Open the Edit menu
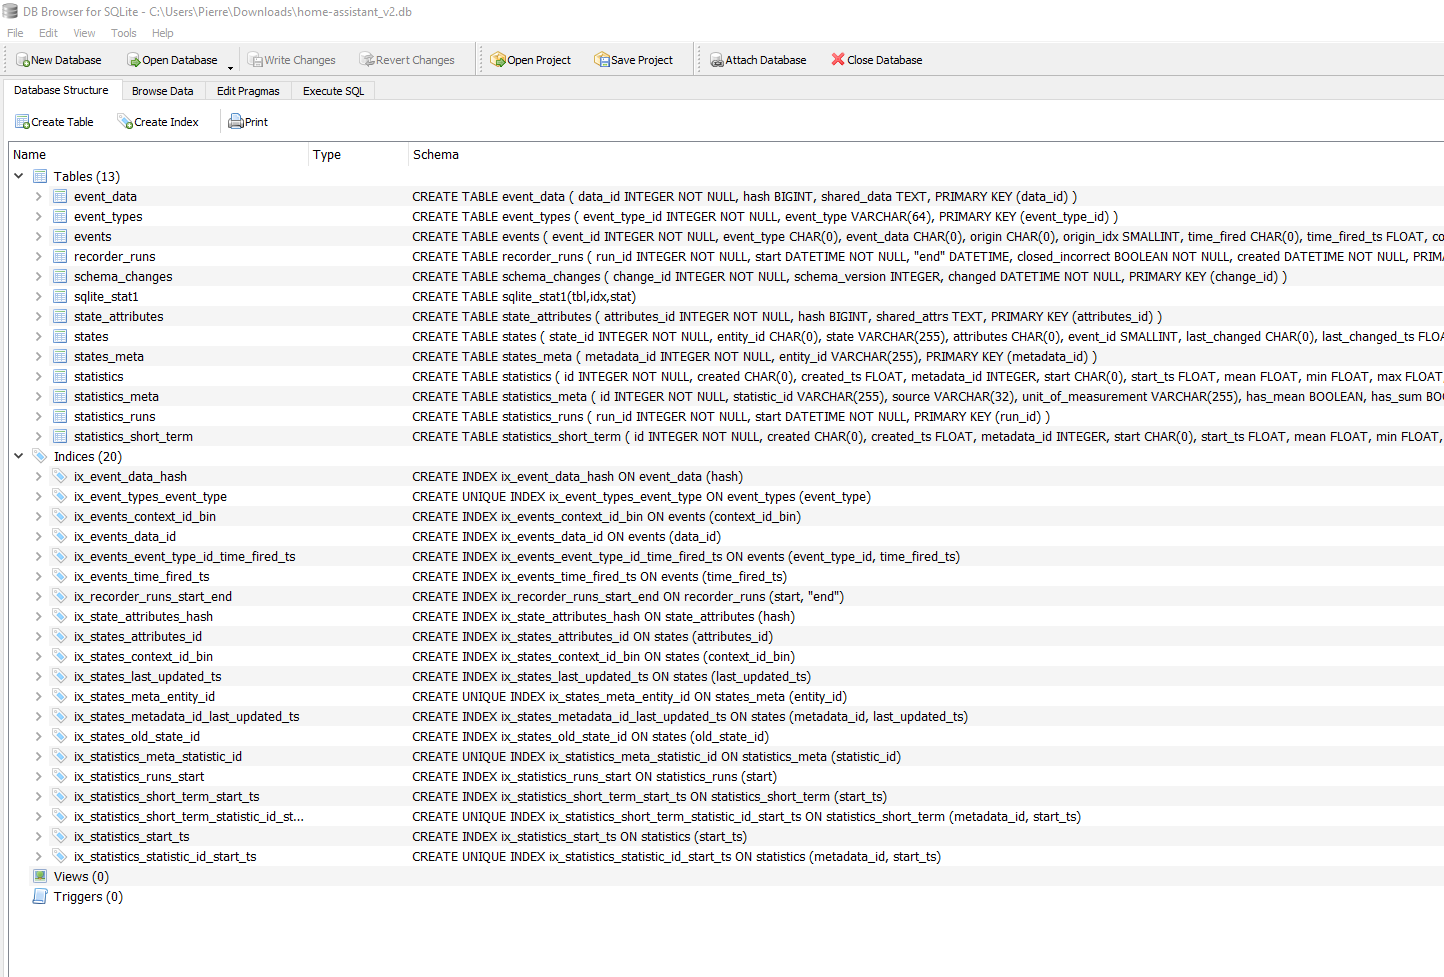This screenshot has width=1444, height=977. [x=48, y=33]
